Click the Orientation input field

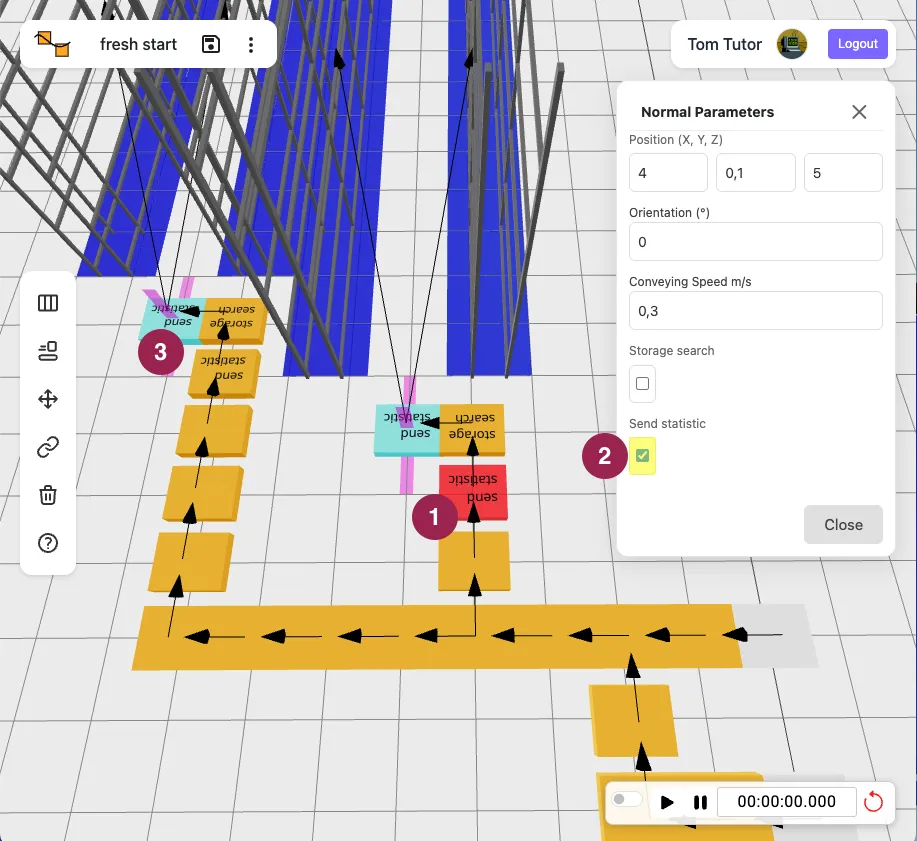[755, 241]
